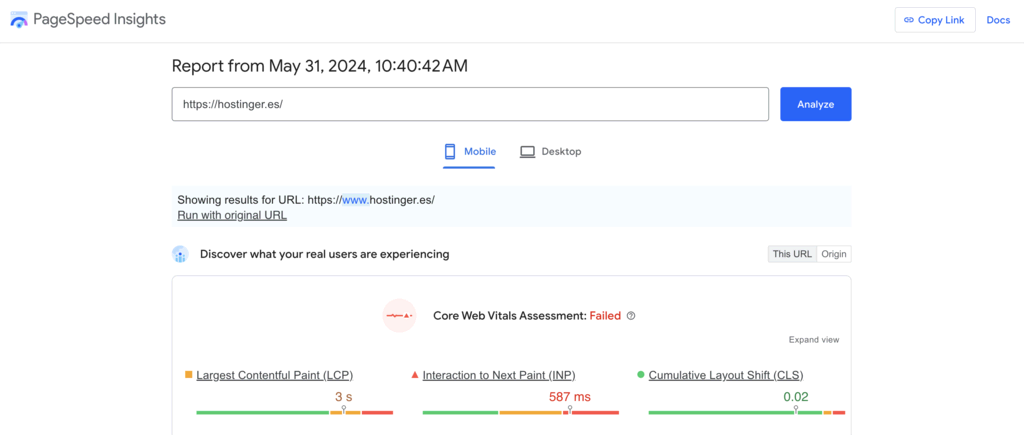Screen dimensions: 1024x435
Task: Switch to the Desktop tab
Action: pyautogui.click(x=550, y=152)
